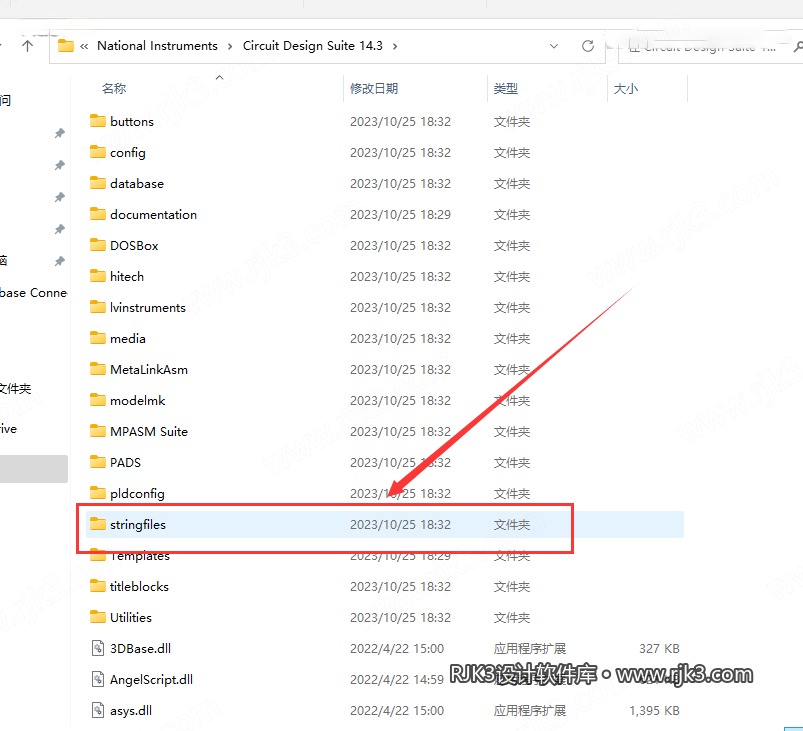Open the config folder icon
Image resolution: width=803 pixels, height=731 pixels.
(x=97, y=152)
